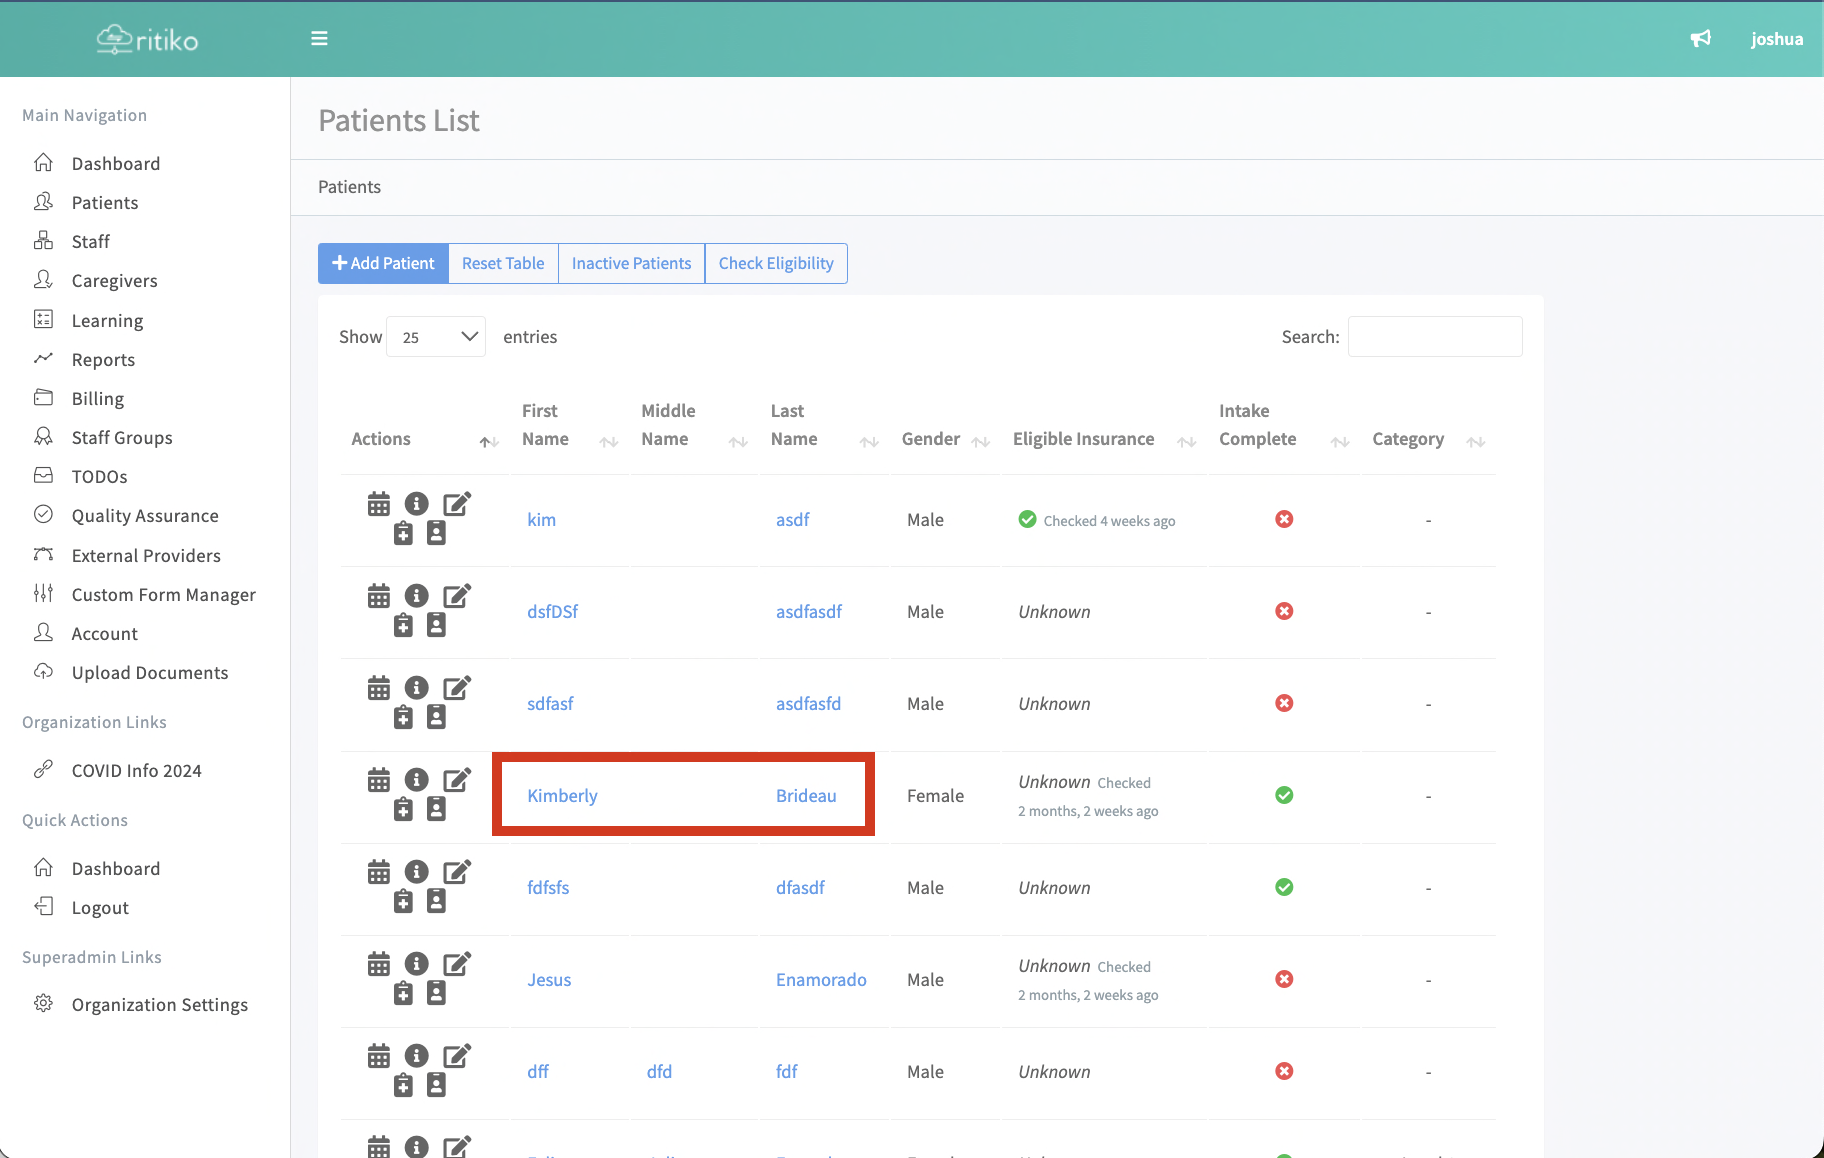1824x1158 pixels.
Task: Click the ID badge icon for sdfasf
Action: click(436, 717)
